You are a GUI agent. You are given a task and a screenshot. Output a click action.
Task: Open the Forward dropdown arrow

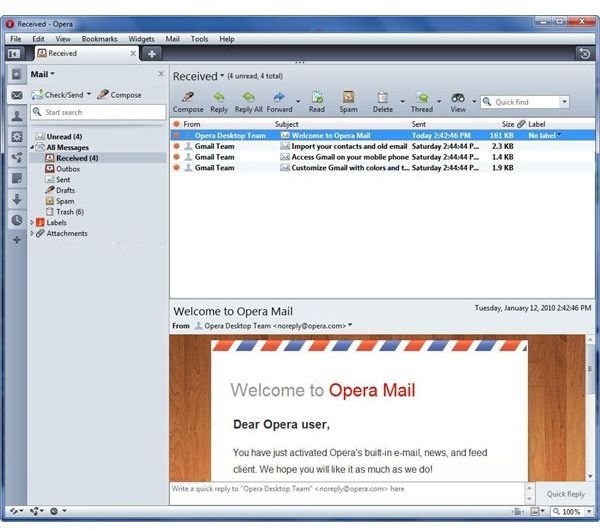[x=298, y=102]
